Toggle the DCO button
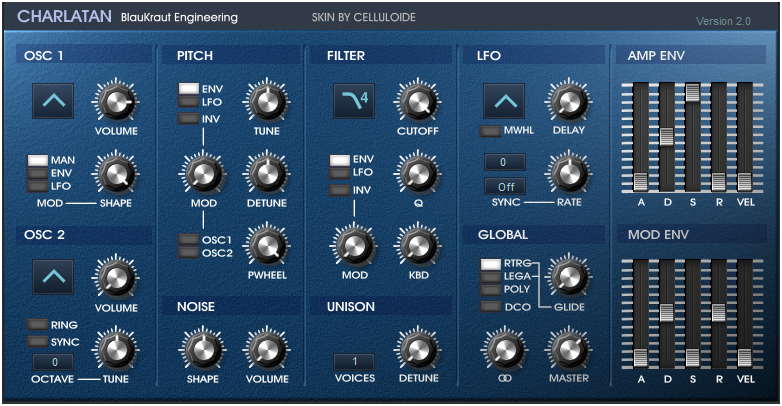Viewport: 782px width, 406px height. pos(491,307)
